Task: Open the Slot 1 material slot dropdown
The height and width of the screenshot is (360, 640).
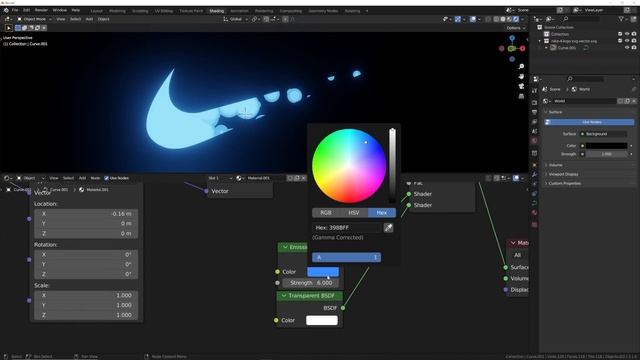Action: (x=220, y=178)
